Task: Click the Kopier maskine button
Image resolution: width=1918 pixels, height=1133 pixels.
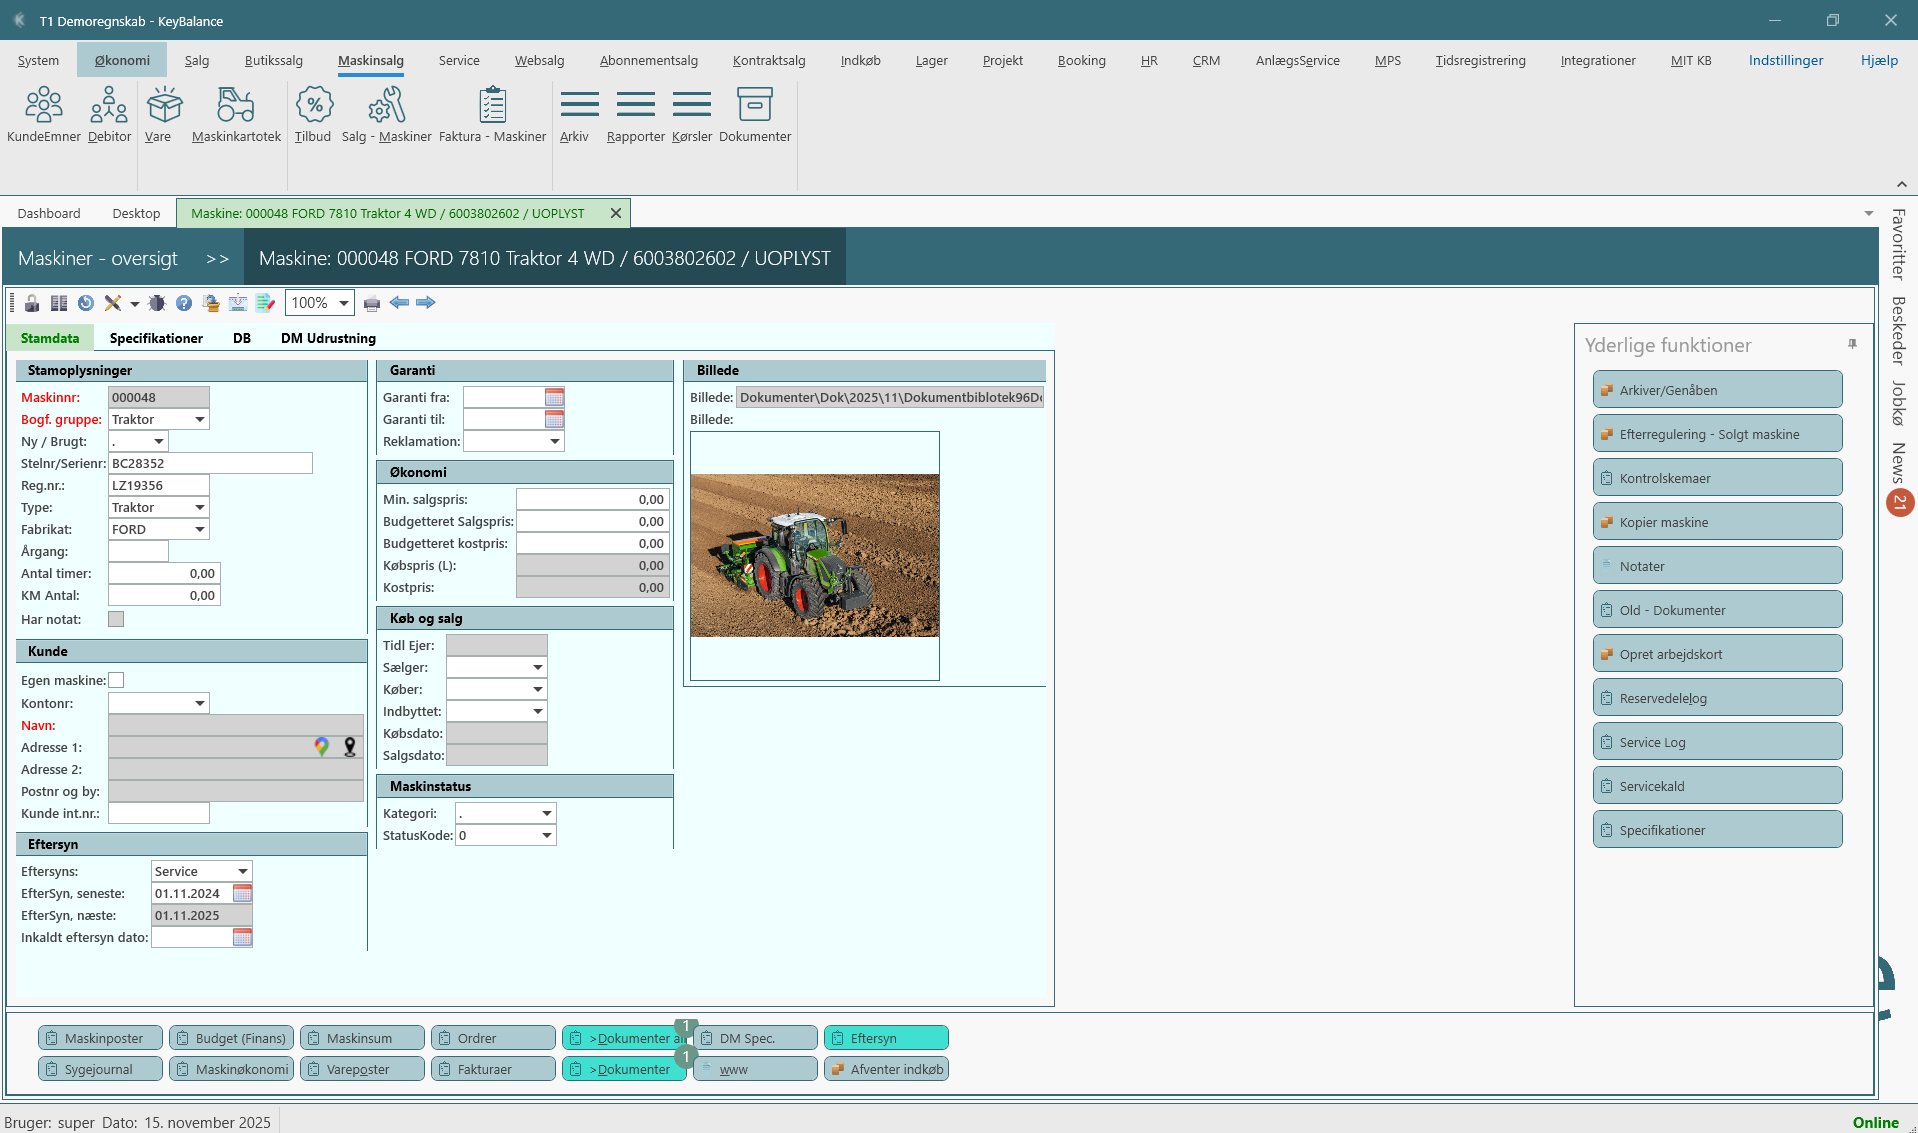Action: [x=1717, y=522]
